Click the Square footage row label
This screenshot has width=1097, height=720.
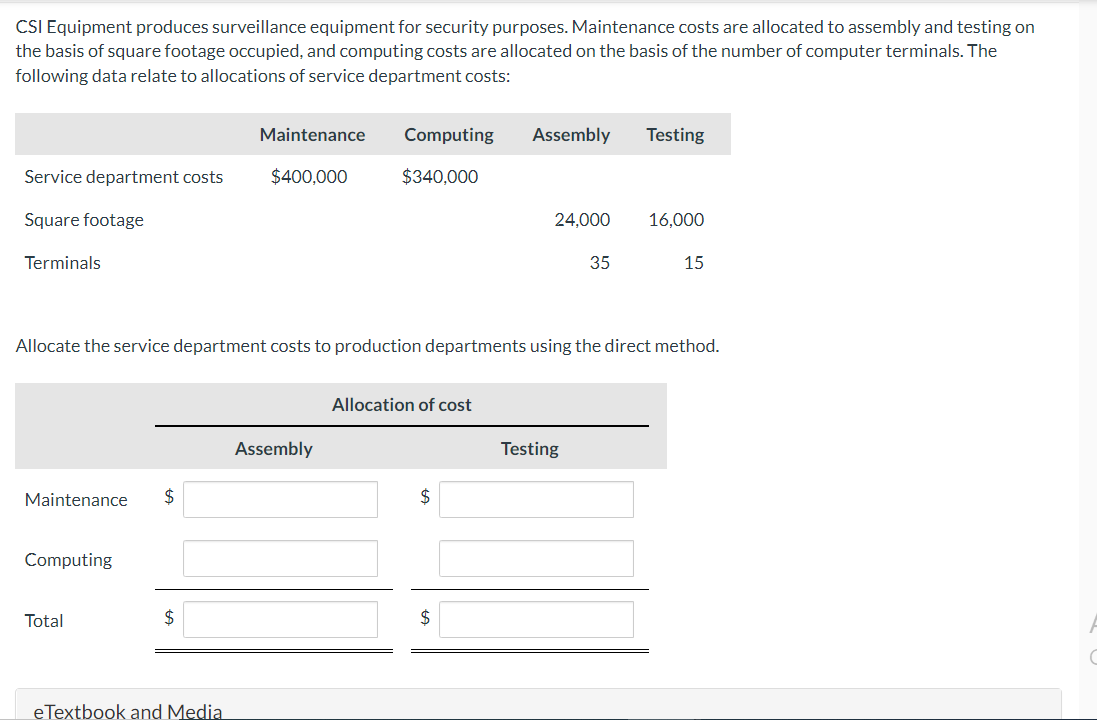click(x=84, y=220)
